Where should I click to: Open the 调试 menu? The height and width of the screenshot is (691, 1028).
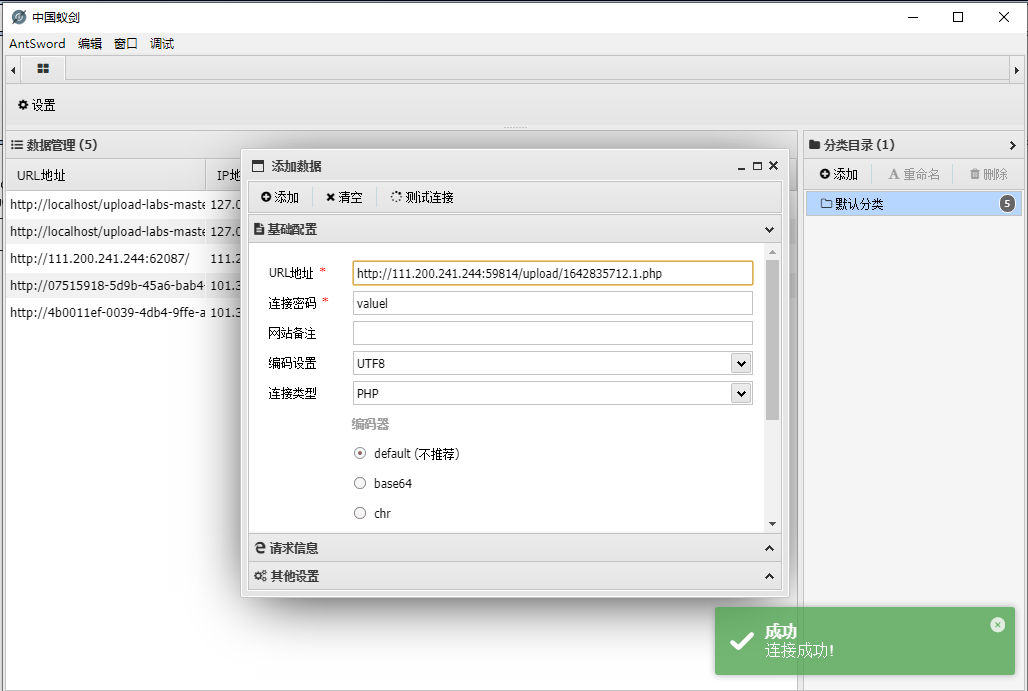162,44
